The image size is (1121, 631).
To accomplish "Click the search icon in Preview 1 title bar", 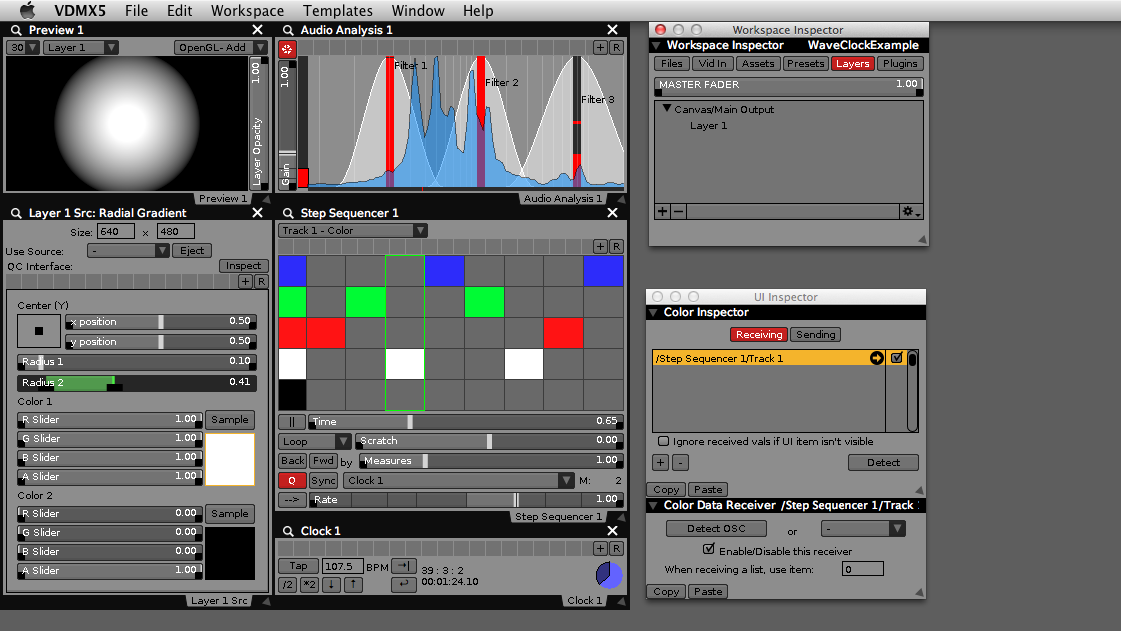I will tap(16, 30).
